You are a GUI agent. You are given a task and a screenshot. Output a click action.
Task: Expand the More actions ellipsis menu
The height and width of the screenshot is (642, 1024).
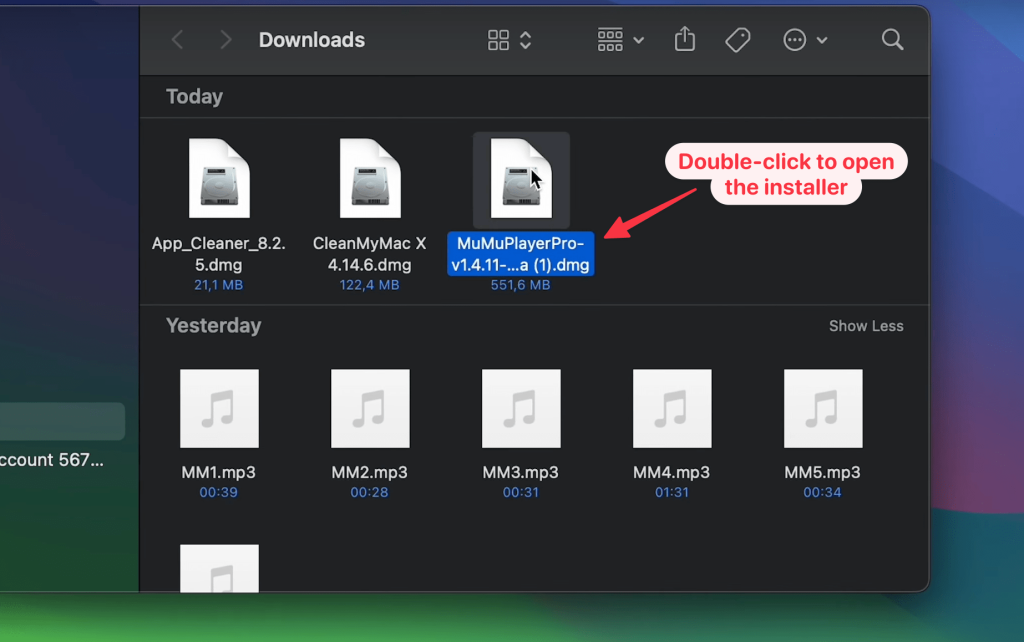coord(805,40)
